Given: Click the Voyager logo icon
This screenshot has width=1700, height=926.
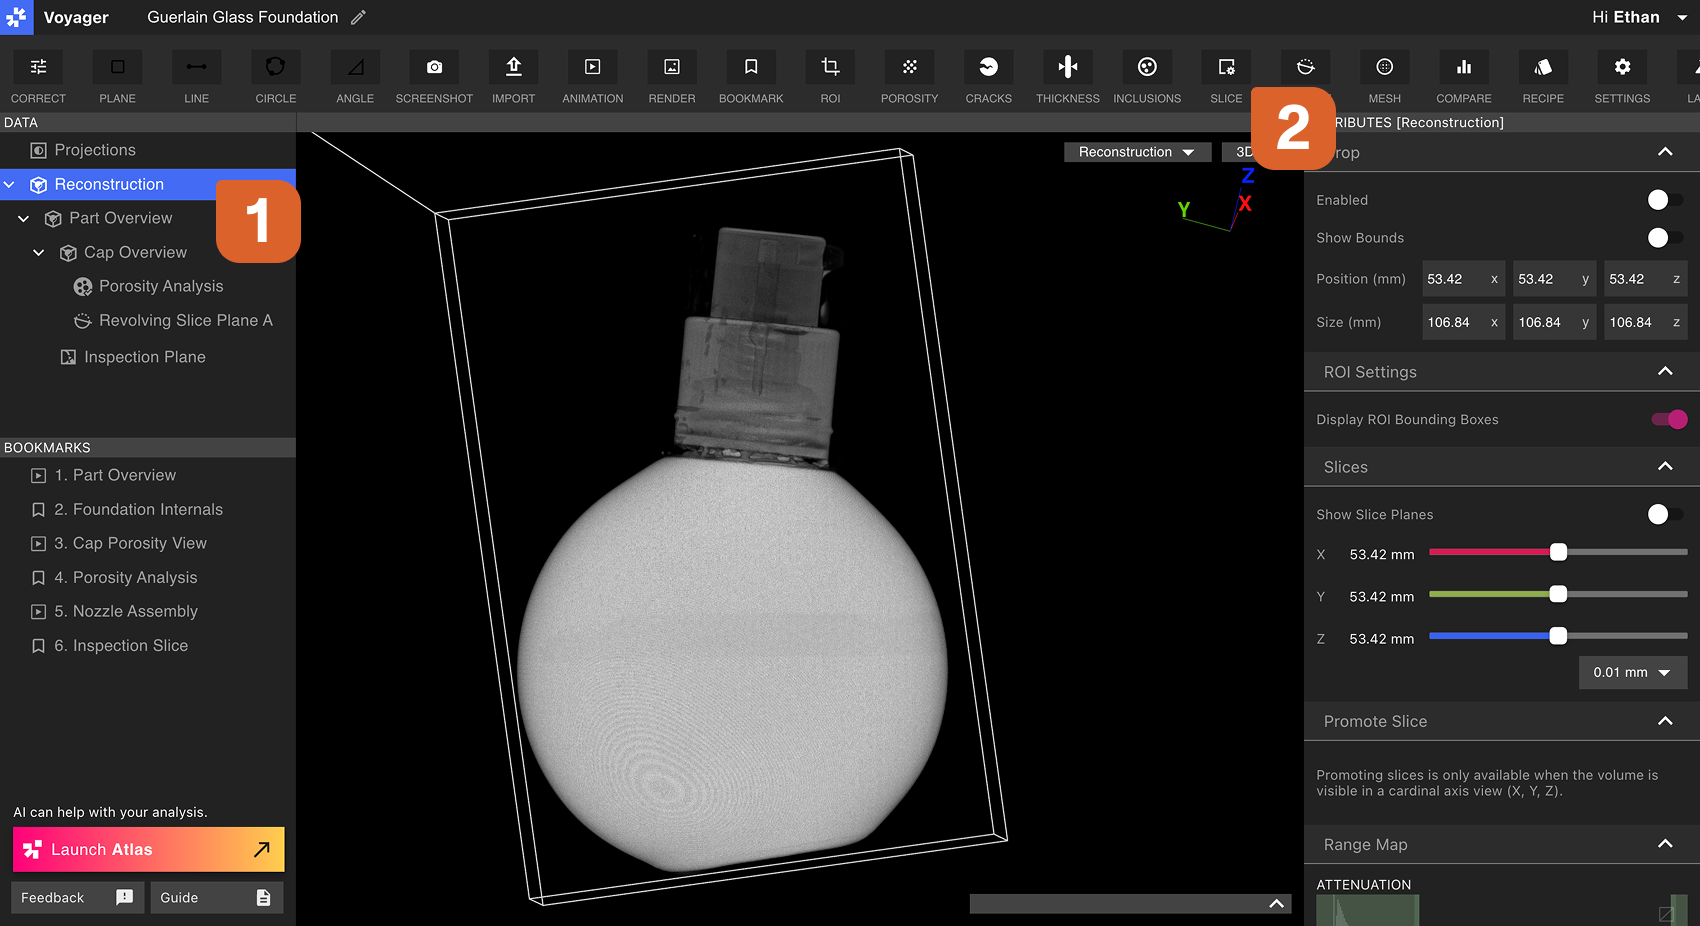Looking at the screenshot, I should [x=17, y=17].
